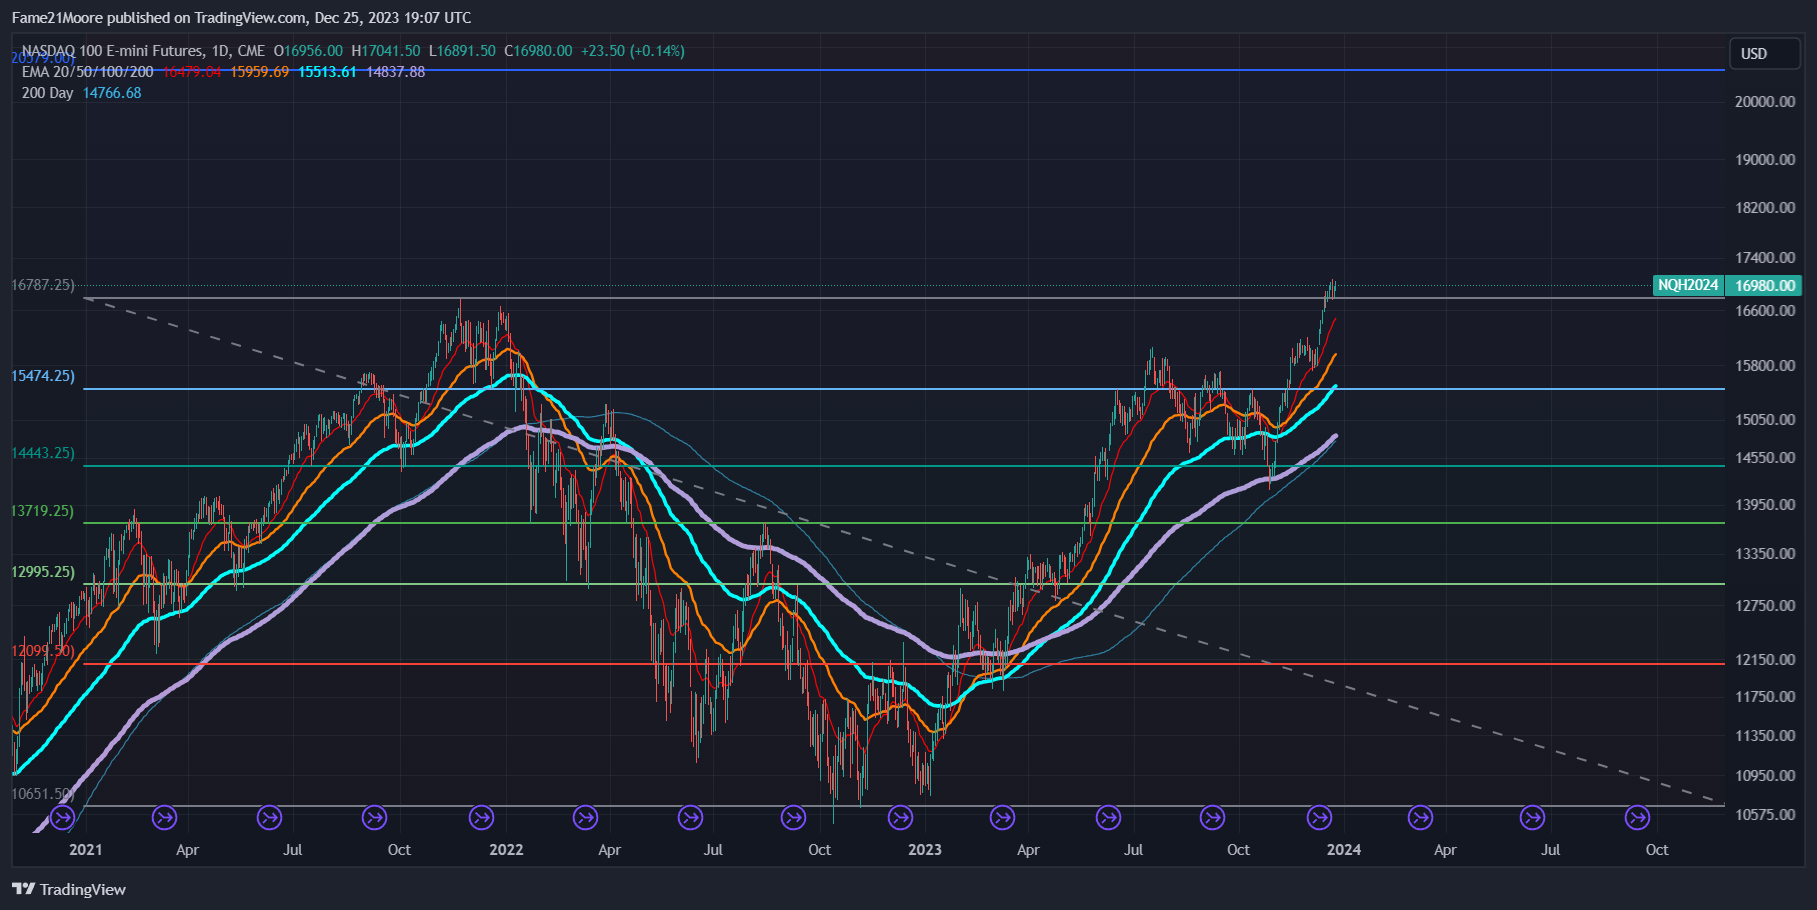
Task: Click the 16980.00 last price label
Action: tap(1764, 285)
